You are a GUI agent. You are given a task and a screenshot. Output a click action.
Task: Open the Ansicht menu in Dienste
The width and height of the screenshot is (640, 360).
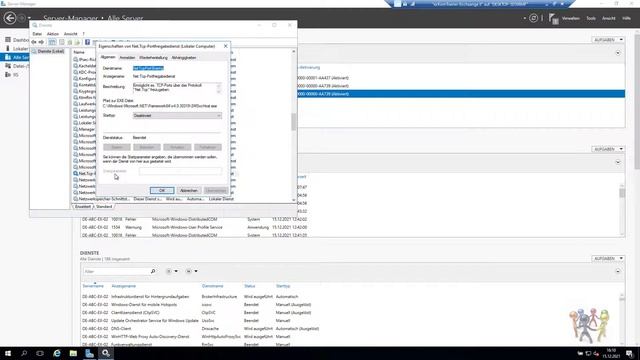tap(71, 34)
